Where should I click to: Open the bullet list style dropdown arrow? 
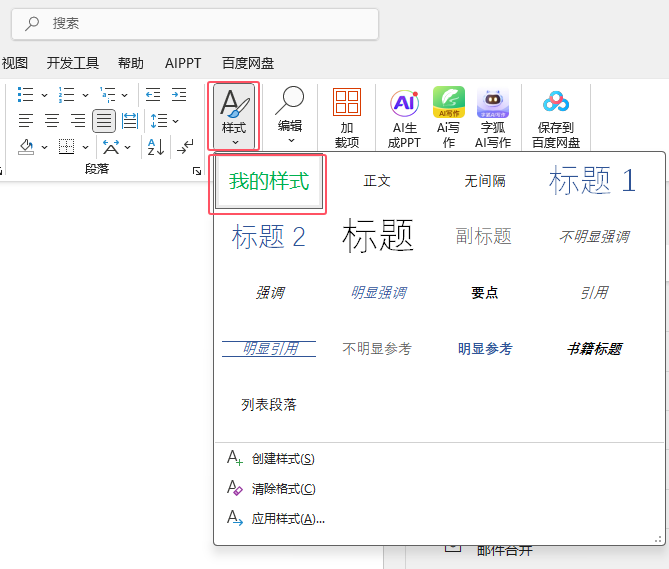44,95
